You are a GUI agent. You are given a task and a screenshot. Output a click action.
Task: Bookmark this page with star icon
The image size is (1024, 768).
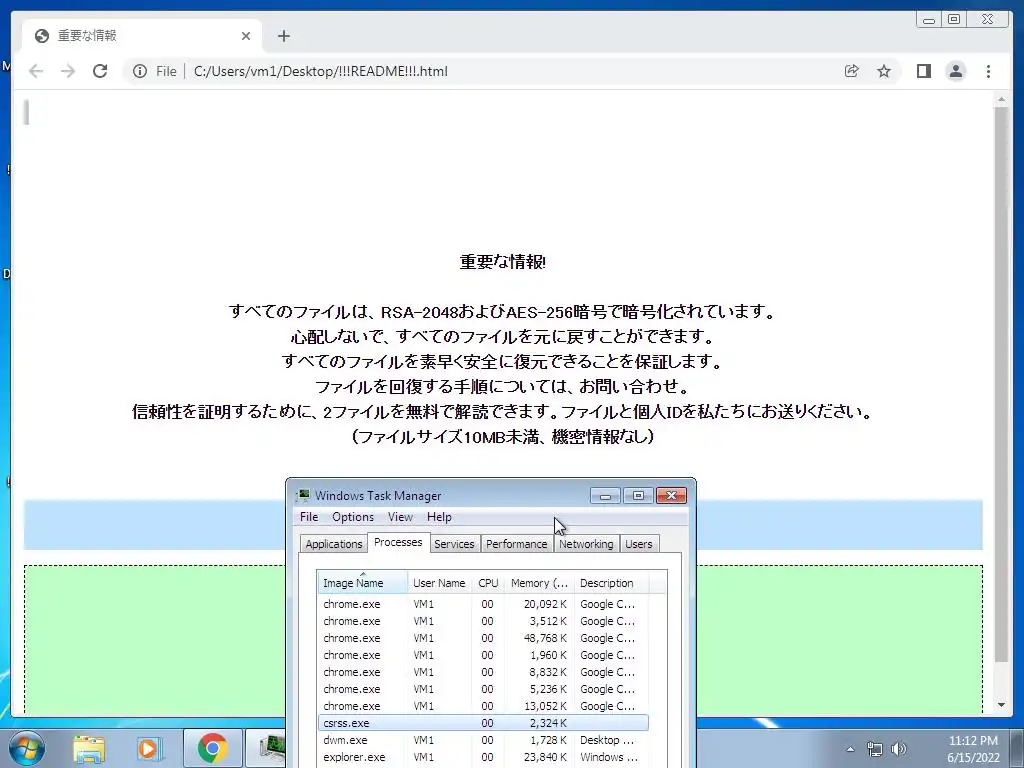pyautogui.click(x=884, y=71)
